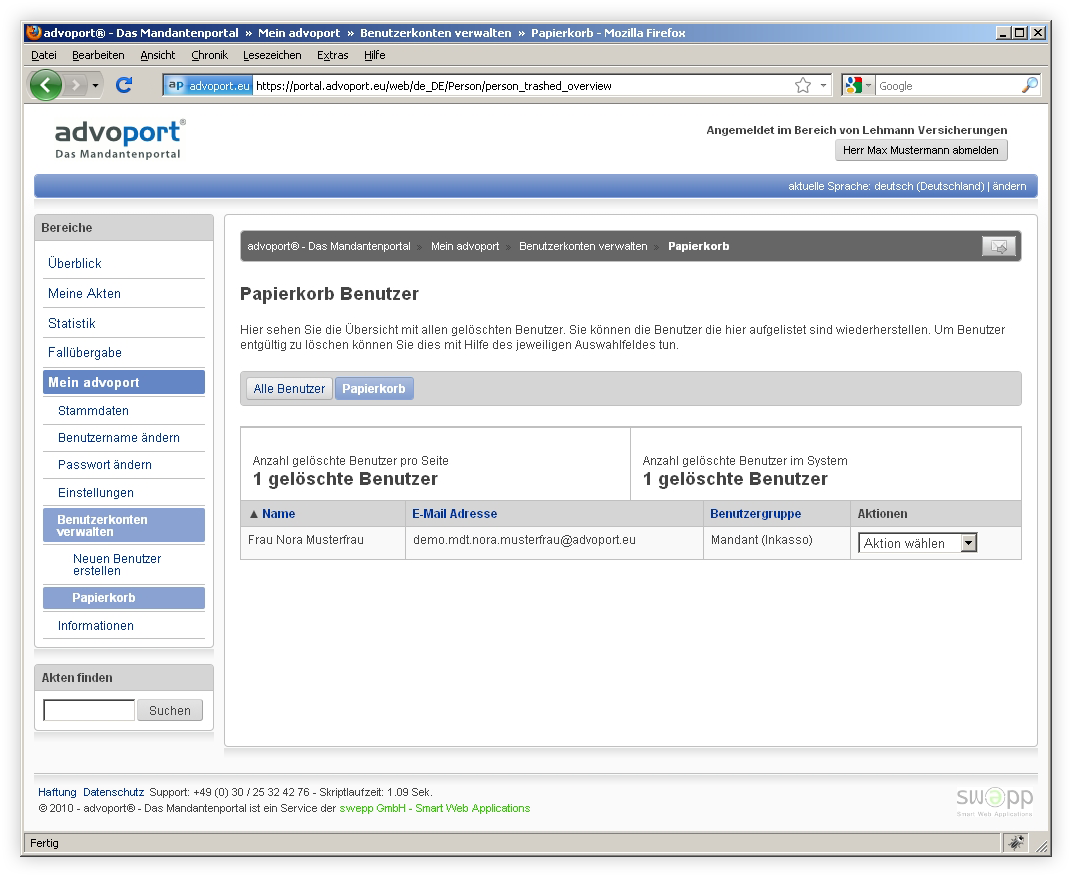Click the browser back arrow button
This screenshot has height=877, width=1072.
[x=46, y=85]
